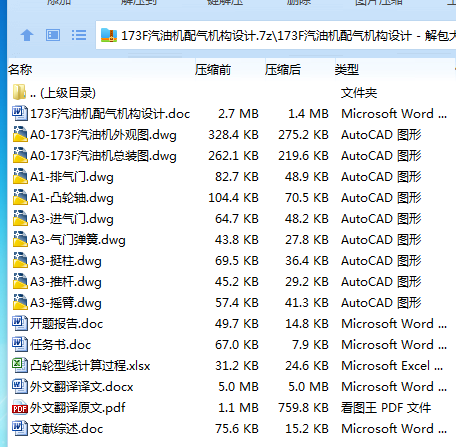Switch to the icon view layout button
This screenshot has width=456, height=447.
pos(53,35)
